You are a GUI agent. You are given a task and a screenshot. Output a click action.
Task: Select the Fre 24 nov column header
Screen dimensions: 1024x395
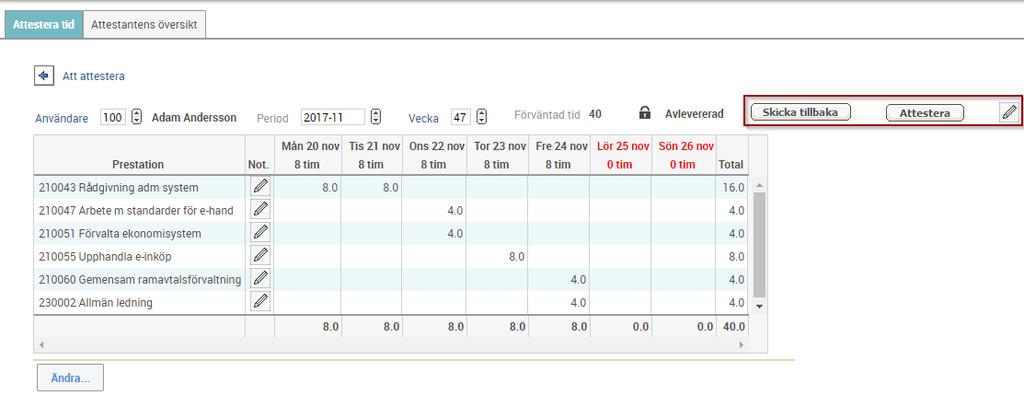[x=558, y=155]
